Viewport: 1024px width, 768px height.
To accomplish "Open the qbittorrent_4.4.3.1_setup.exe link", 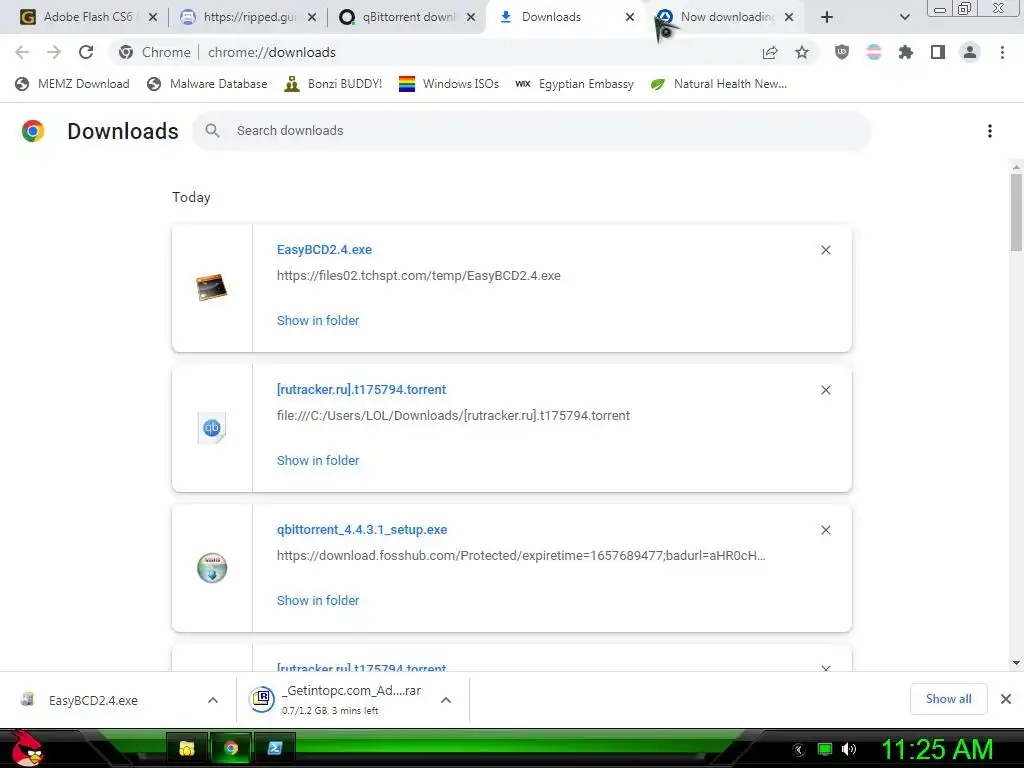I will tap(362, 530).
